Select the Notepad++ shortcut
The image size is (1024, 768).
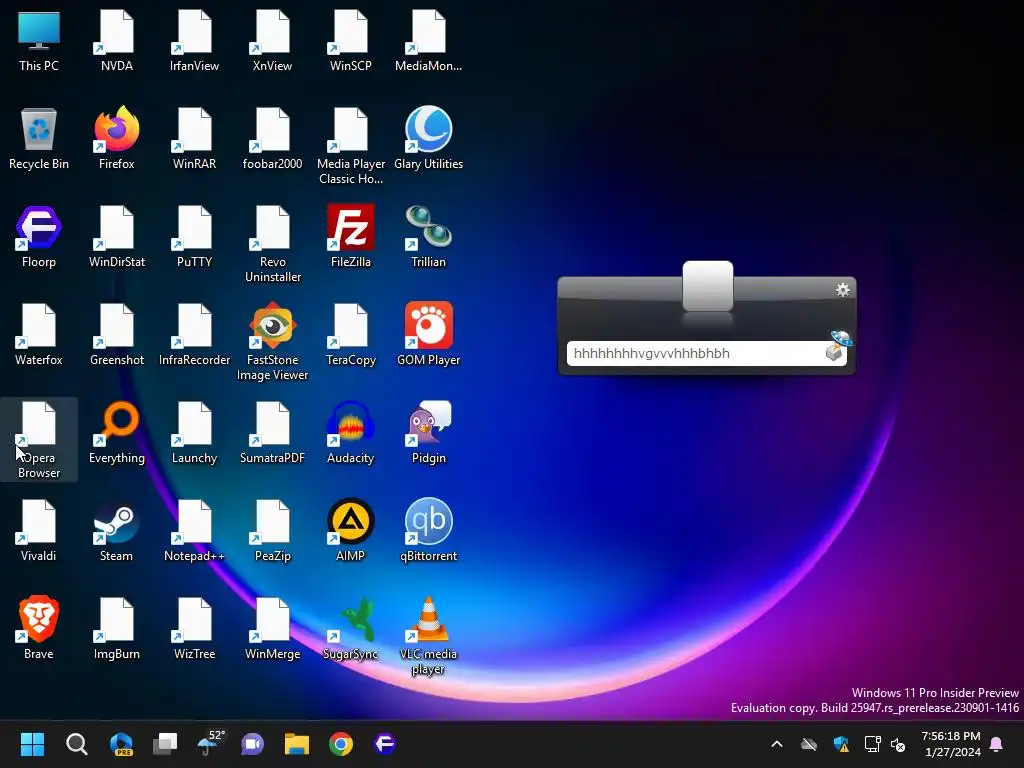pos(195,530)
